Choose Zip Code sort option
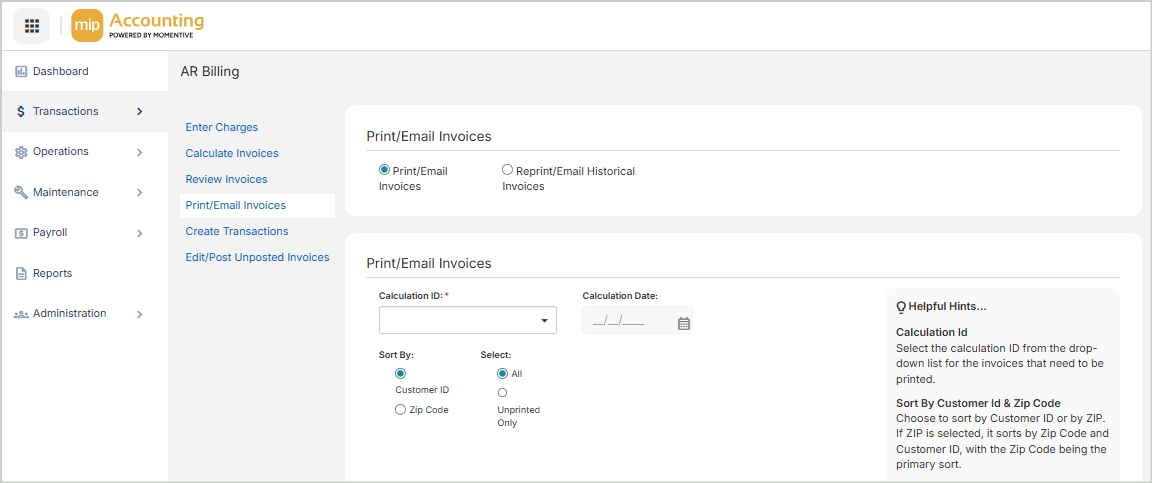Viewport: 1152px width, 483px height. point(401,410)
